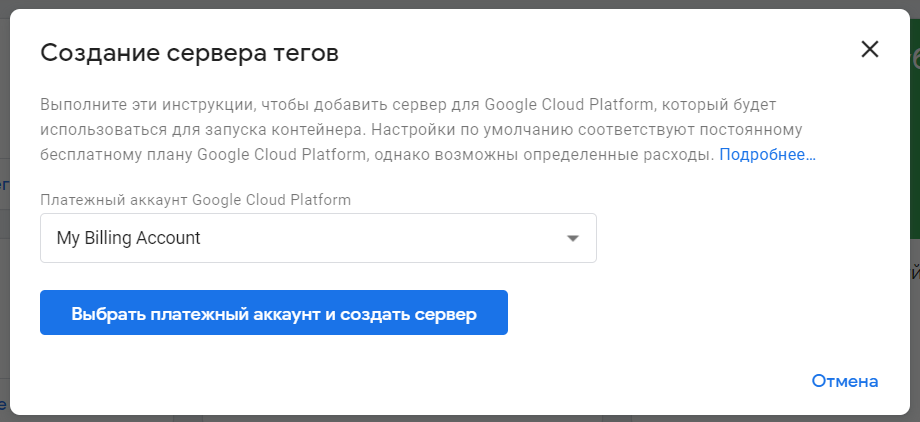920x422 pixels.
Task: Close the dialog using the X icon
Action: coord(869,50)
